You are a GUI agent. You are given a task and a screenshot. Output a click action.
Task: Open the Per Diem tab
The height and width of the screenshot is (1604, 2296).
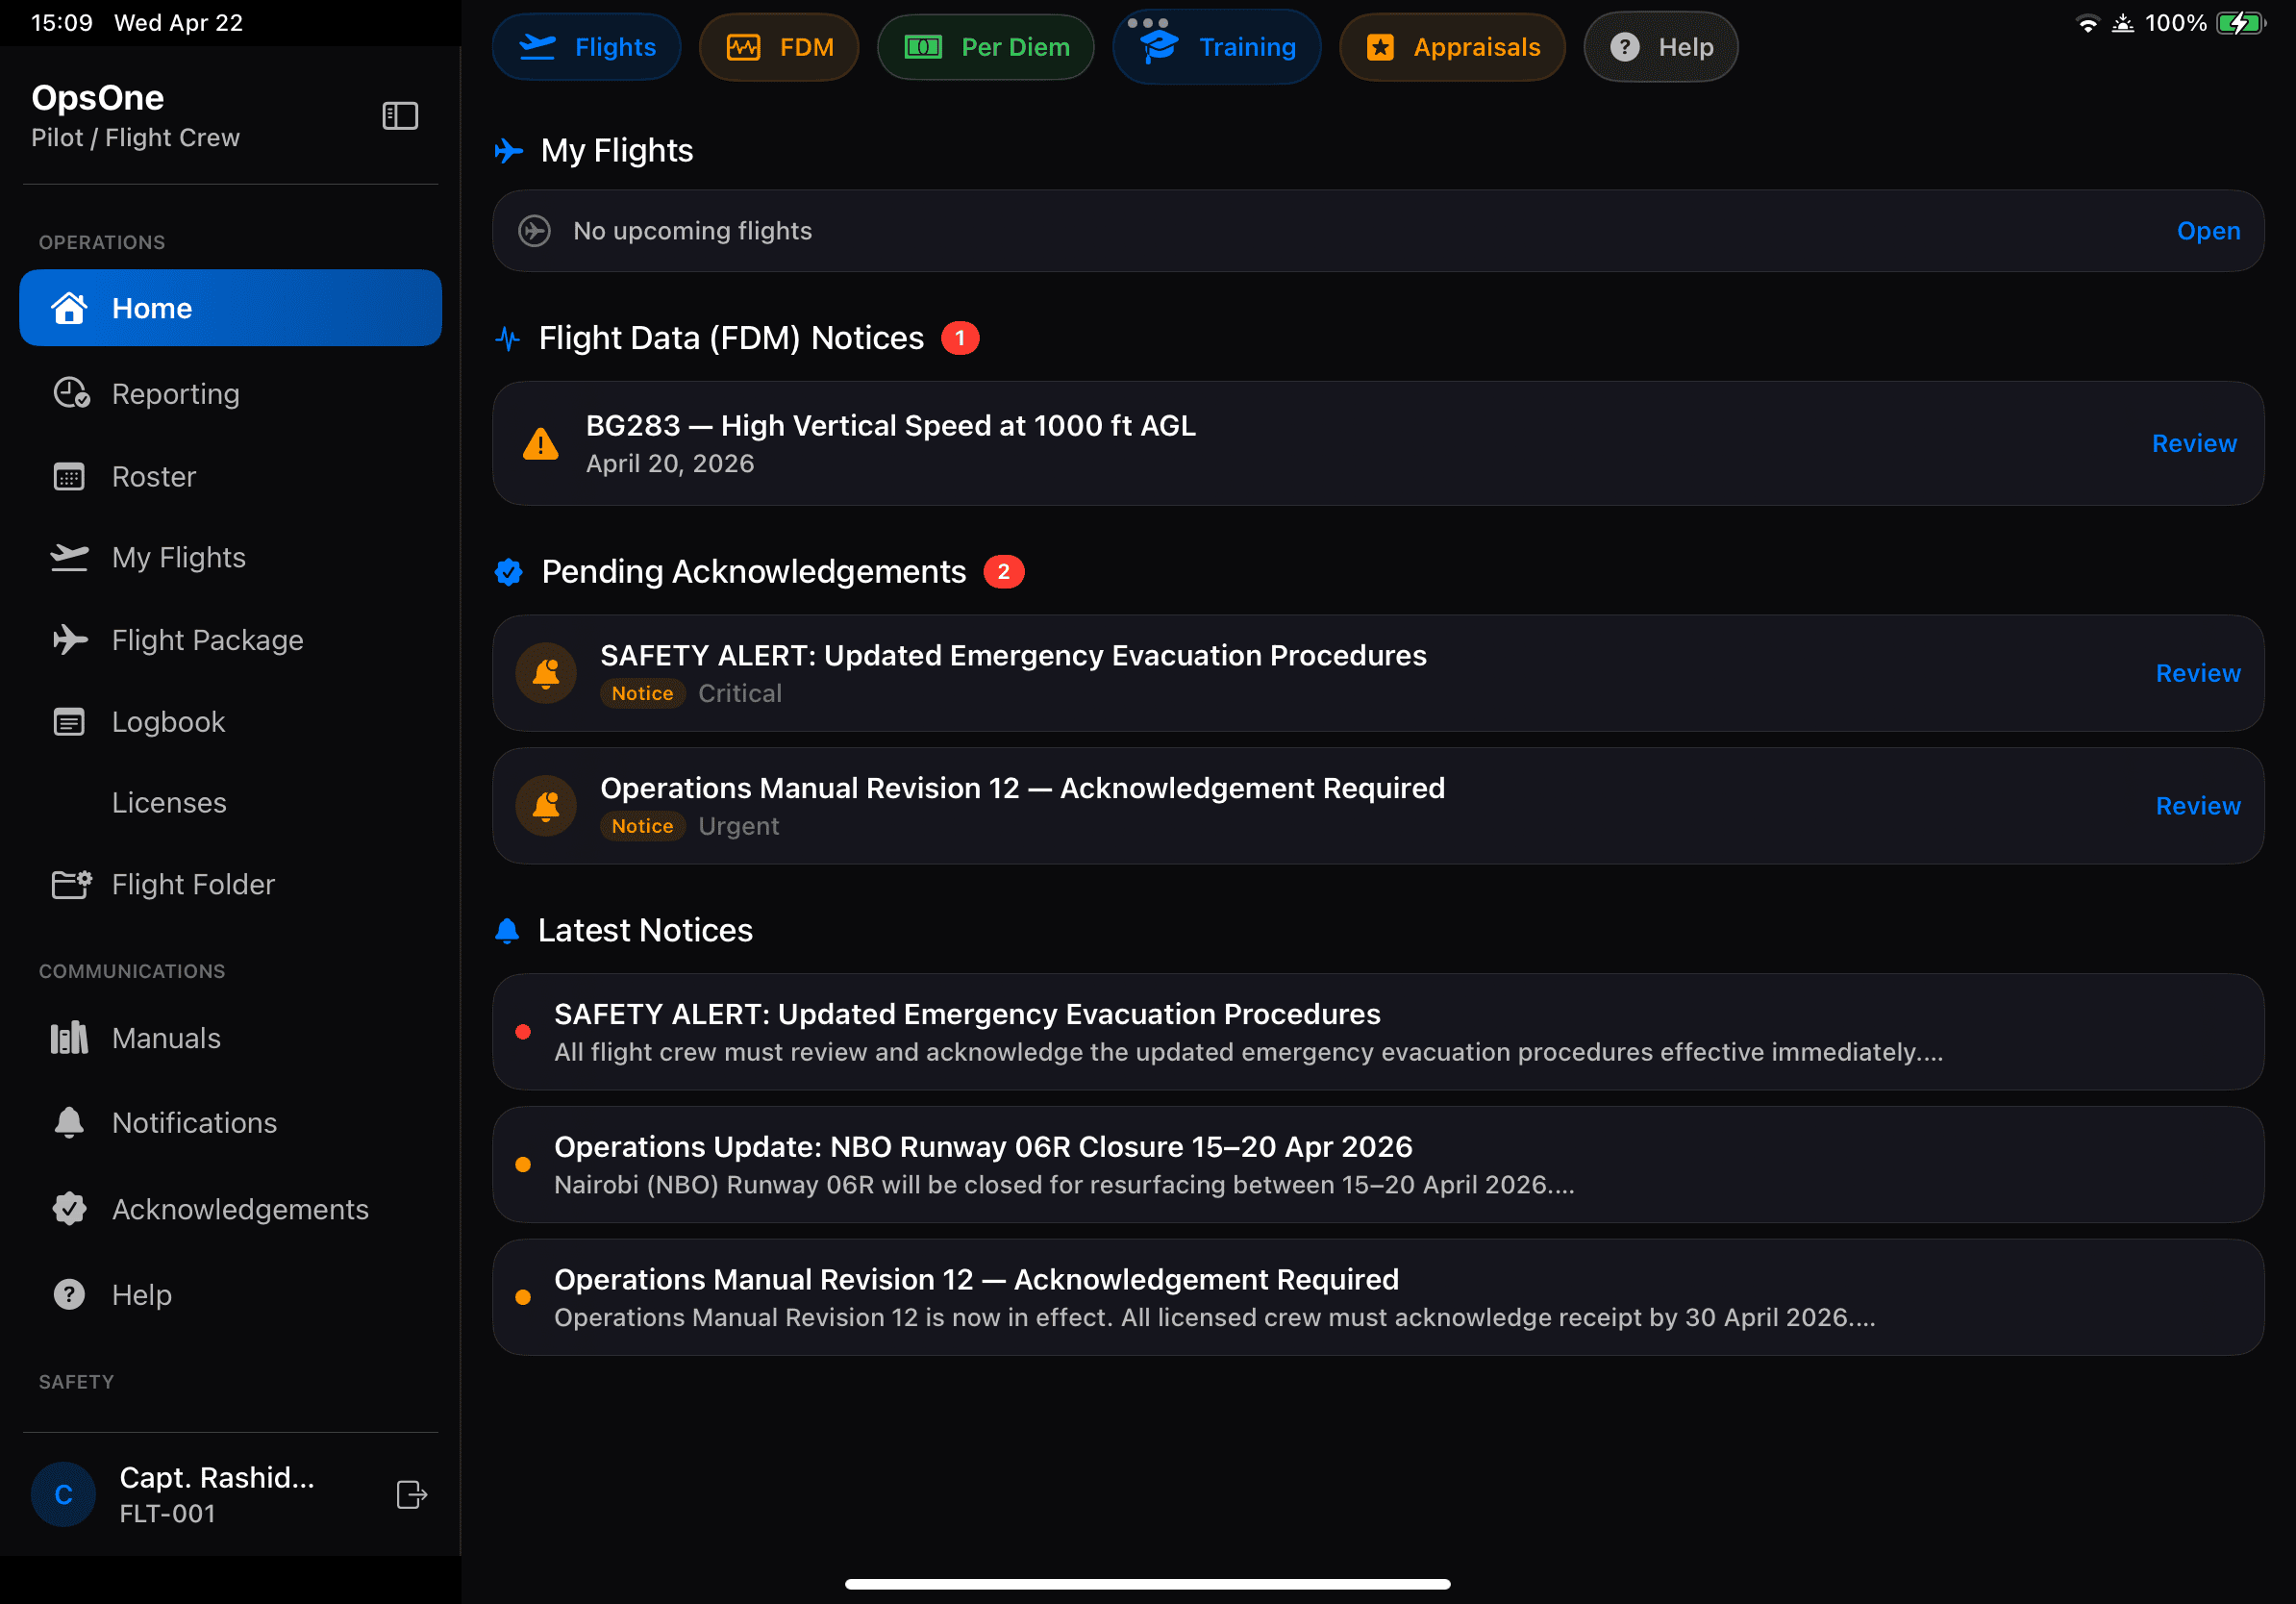(x=986, y=47)
